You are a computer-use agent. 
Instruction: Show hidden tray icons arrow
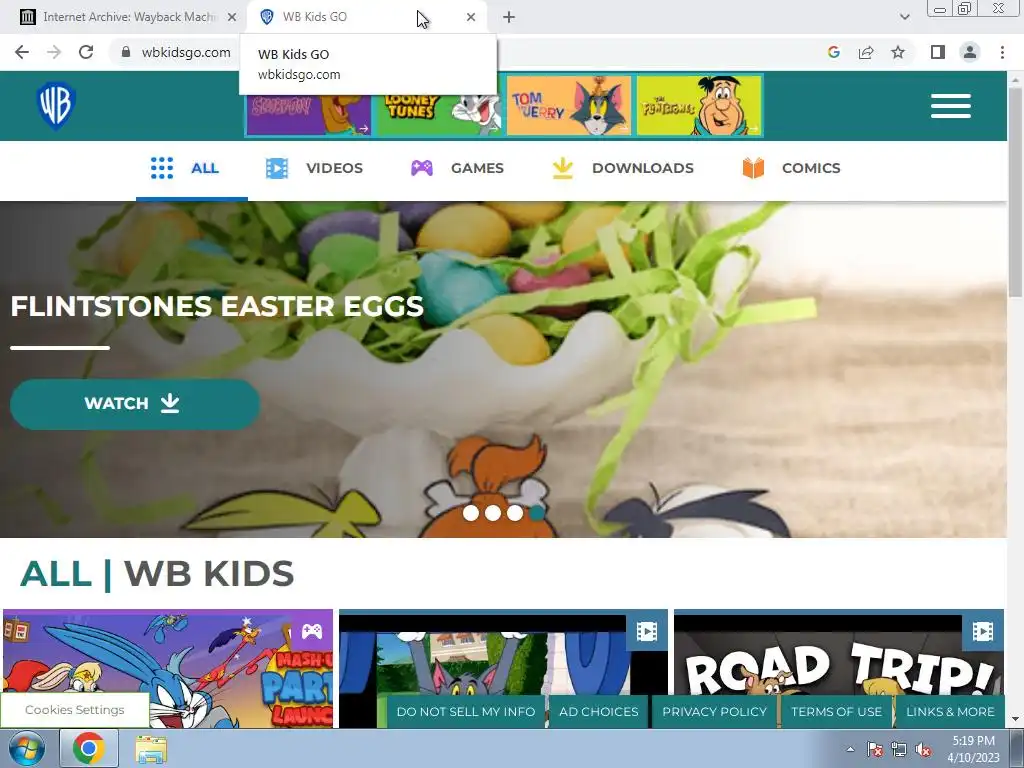click(x=850, y=749)
